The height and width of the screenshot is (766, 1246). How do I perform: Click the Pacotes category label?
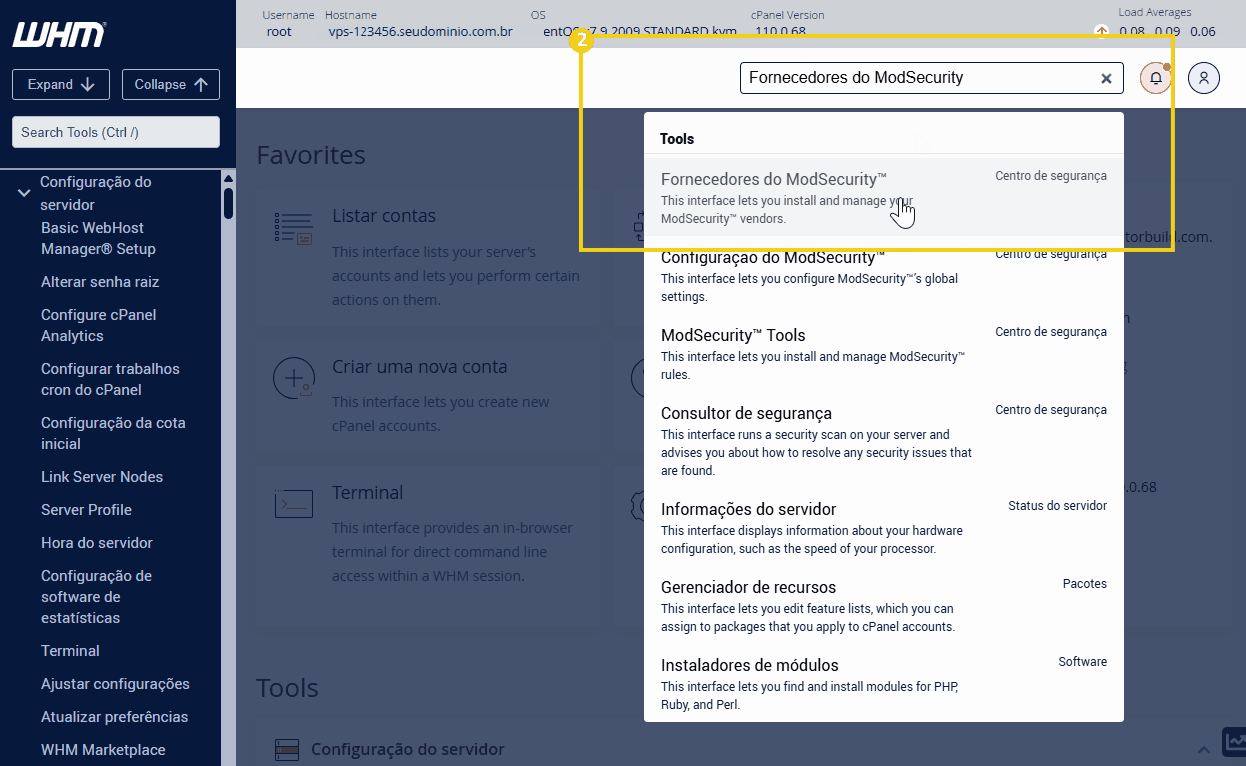click(x=1085, y=584)
